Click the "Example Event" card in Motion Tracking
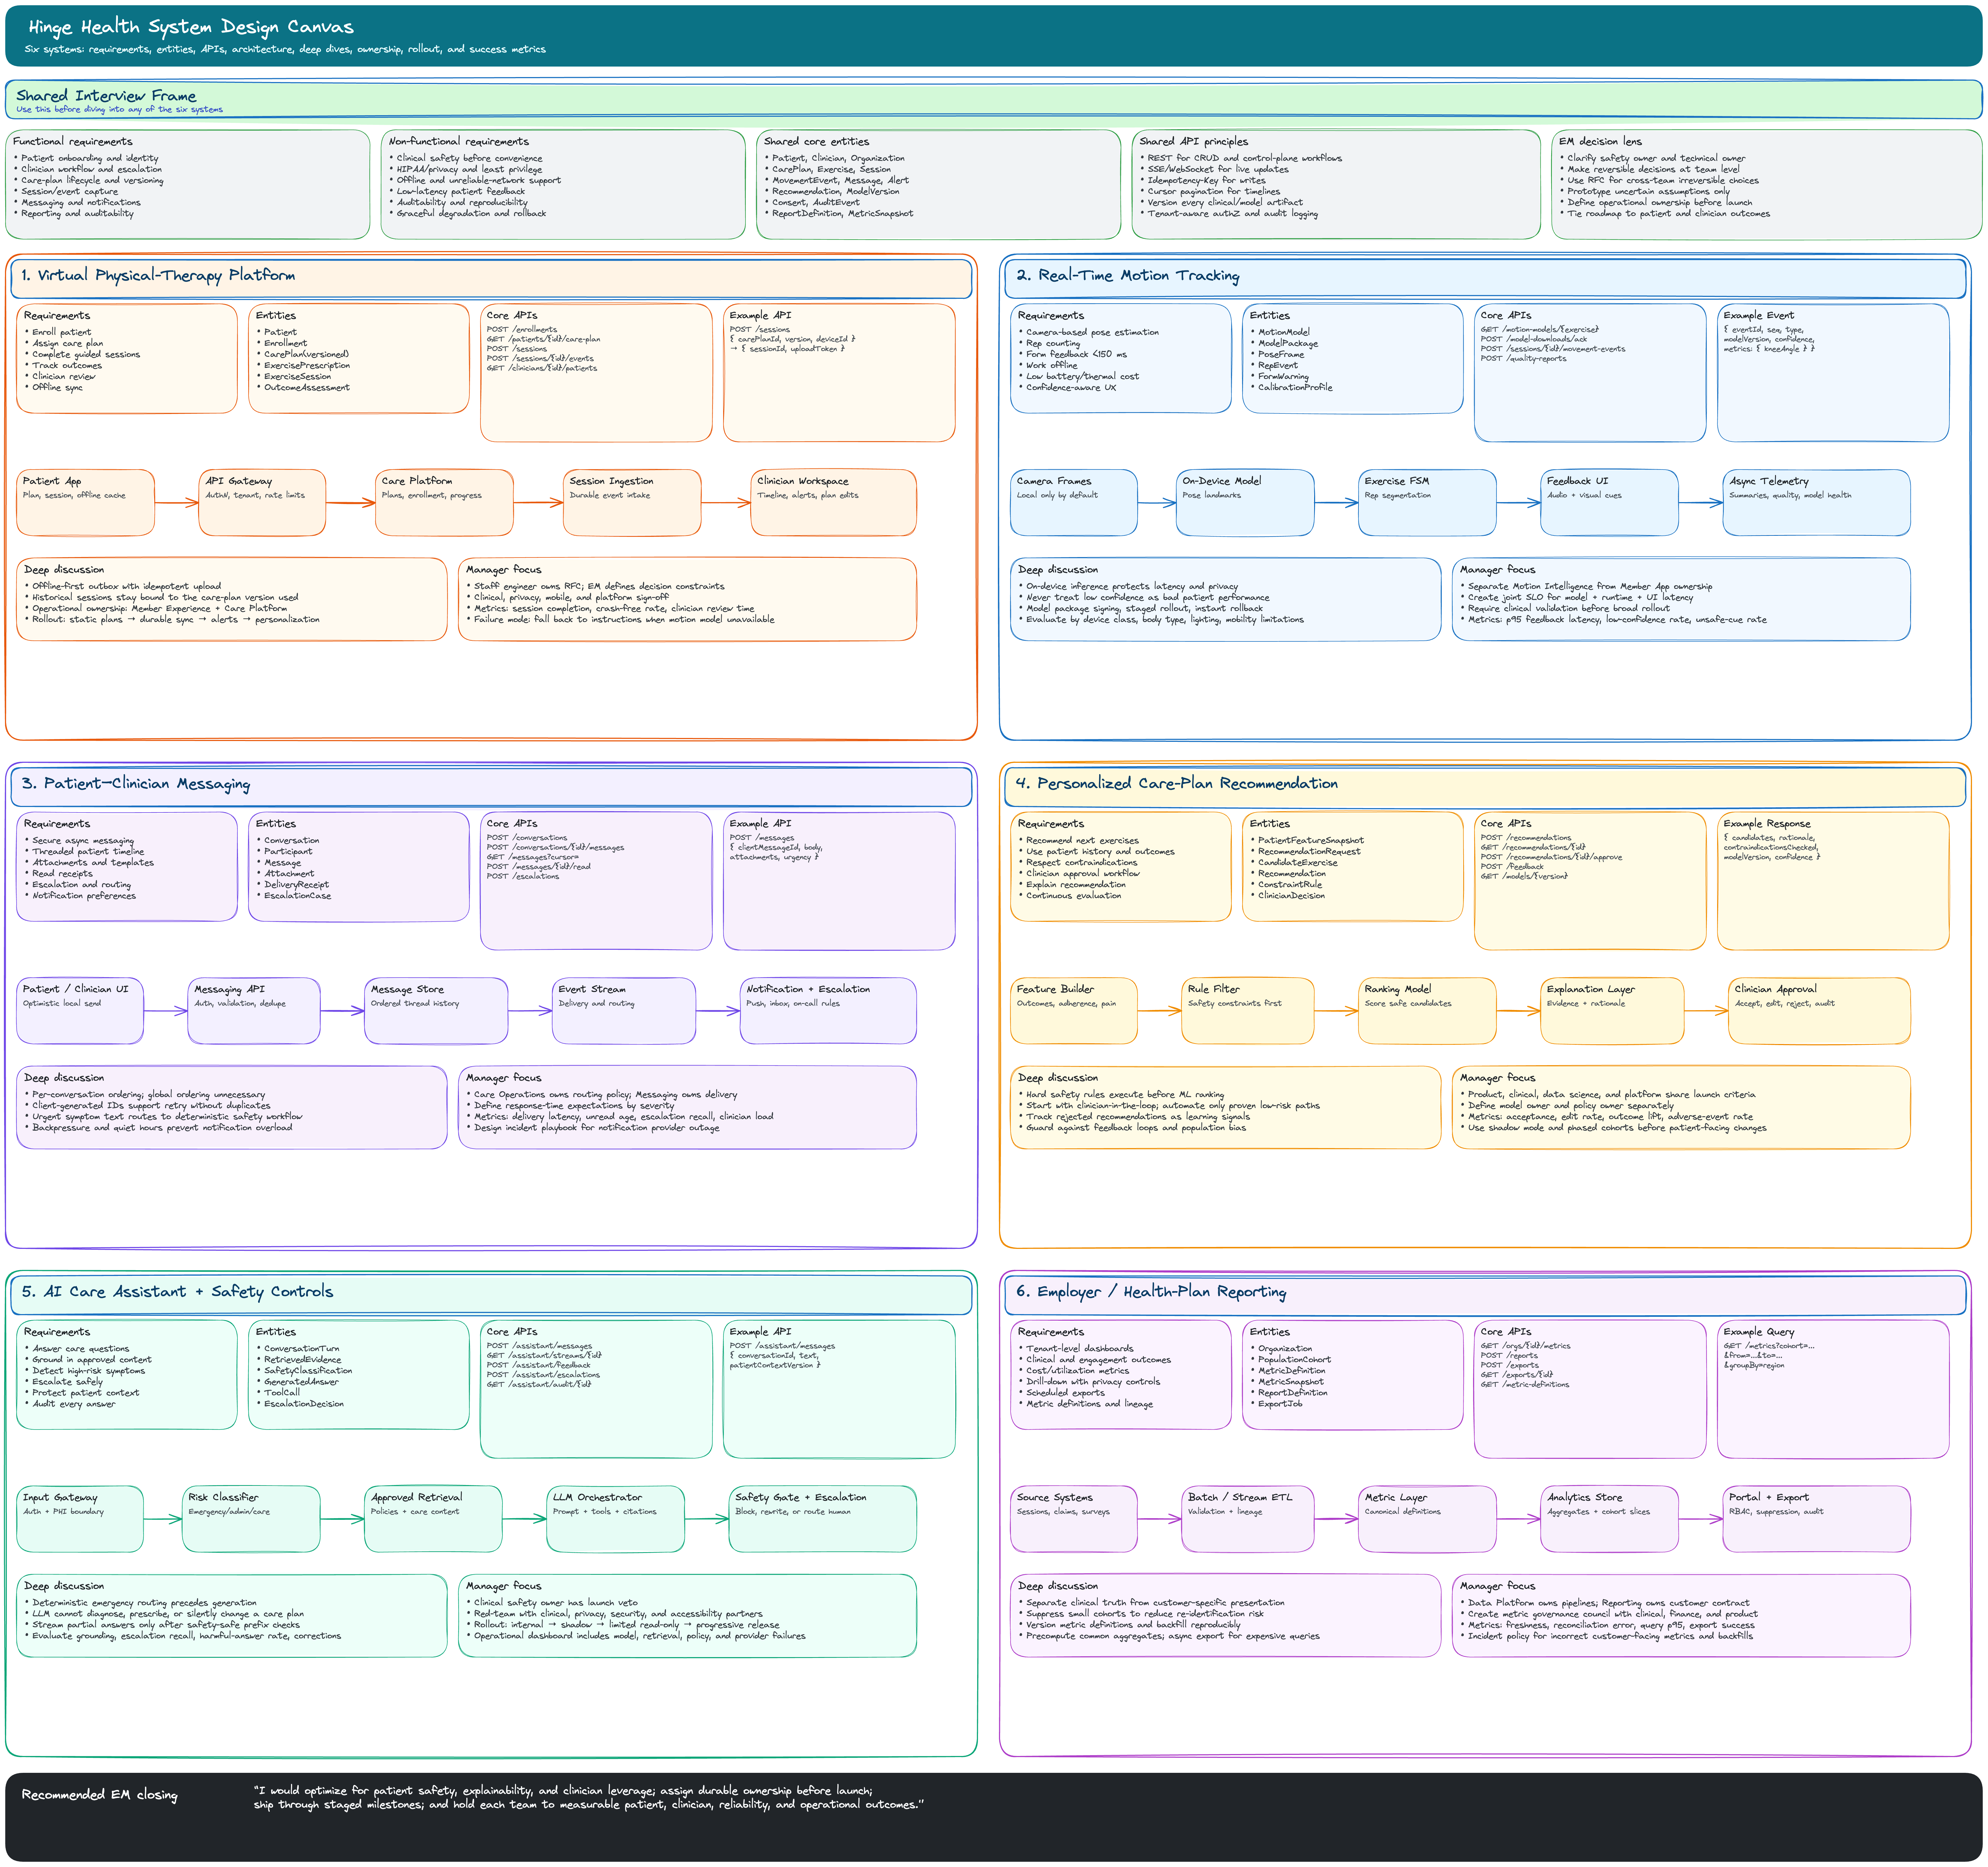Viewport: 1988px width, 1867px height. click(x=1833, y=373)
